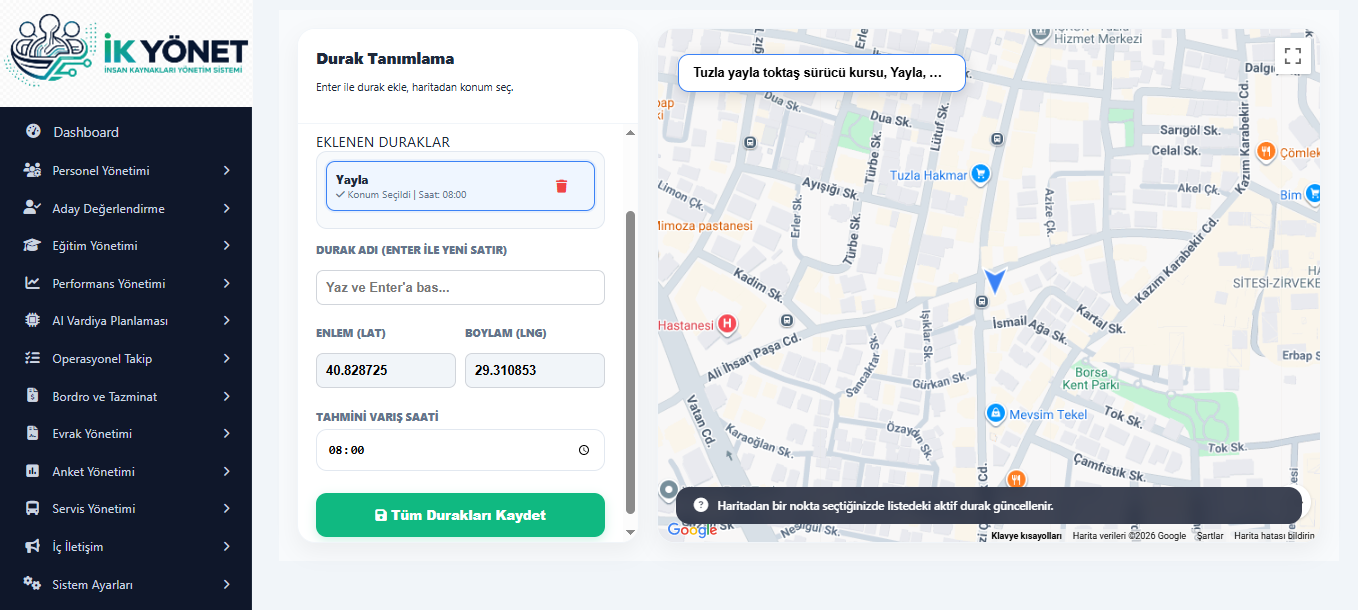Expand Operasyonel Takip submenu chevron
Viewport: 1358px width, 610px height.
[227, 358]
